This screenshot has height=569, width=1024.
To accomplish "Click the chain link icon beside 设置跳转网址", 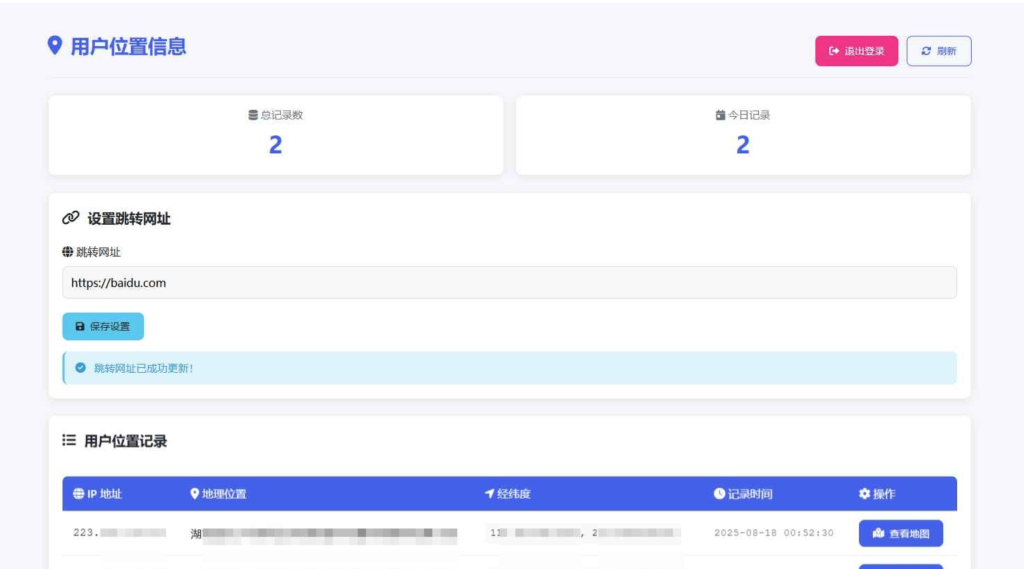I will coord(70,218).
